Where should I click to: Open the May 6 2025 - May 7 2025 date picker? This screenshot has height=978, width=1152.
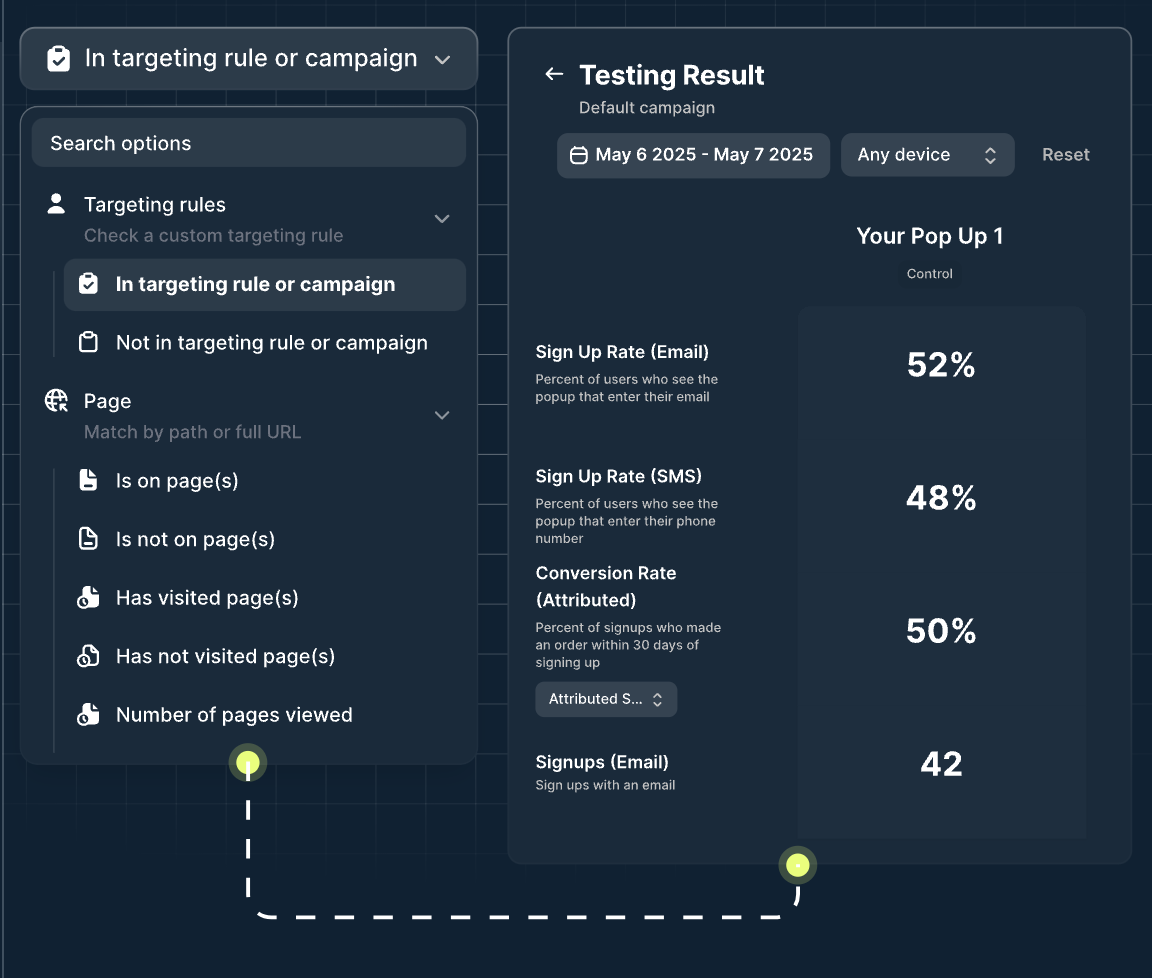pyautogui.click(x=693, y=155)
